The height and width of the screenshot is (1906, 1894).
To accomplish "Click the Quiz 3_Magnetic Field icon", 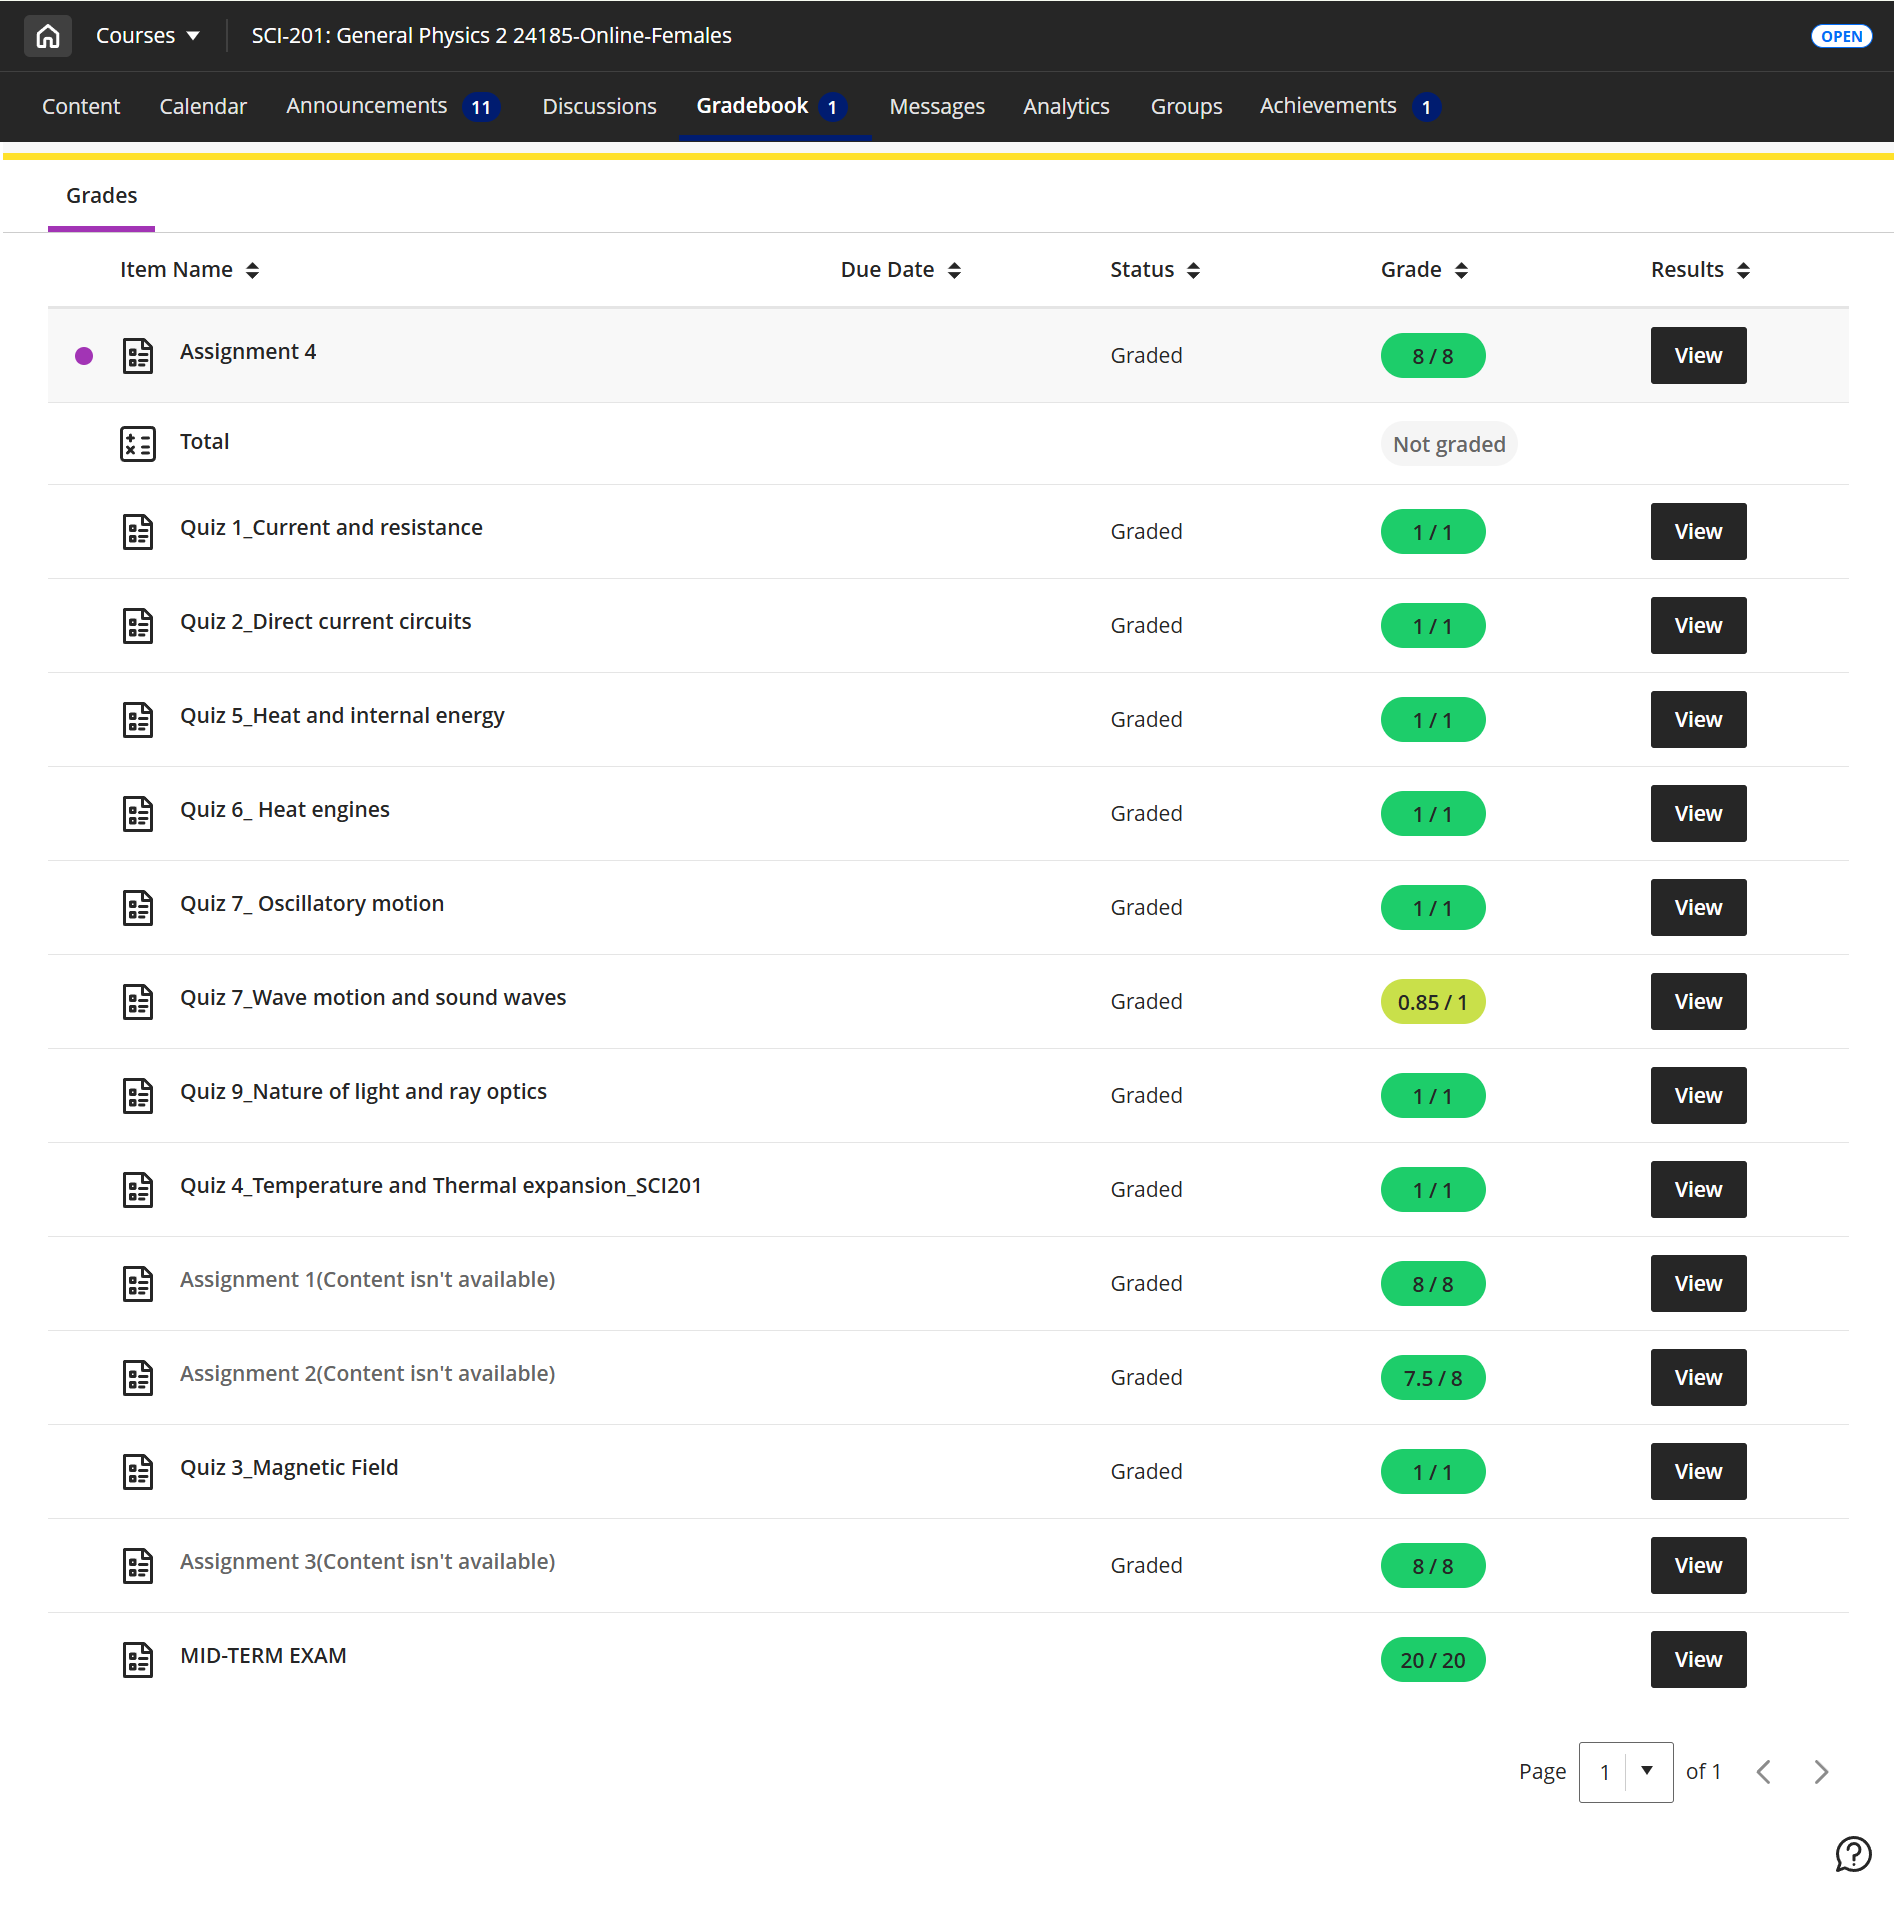I will [138, 1472].
